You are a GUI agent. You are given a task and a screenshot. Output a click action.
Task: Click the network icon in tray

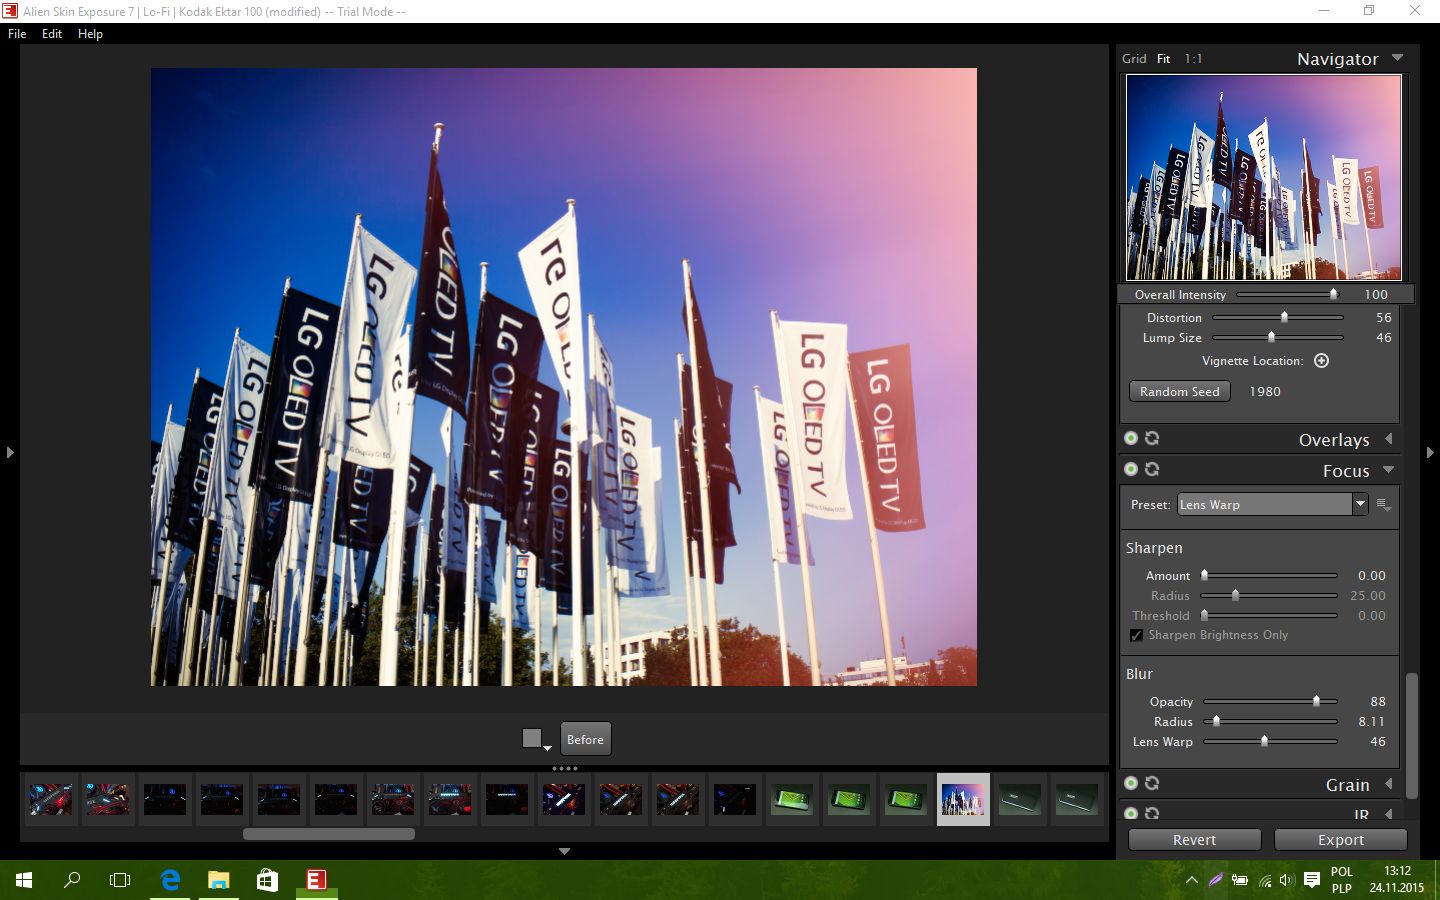pos(1264,881)
